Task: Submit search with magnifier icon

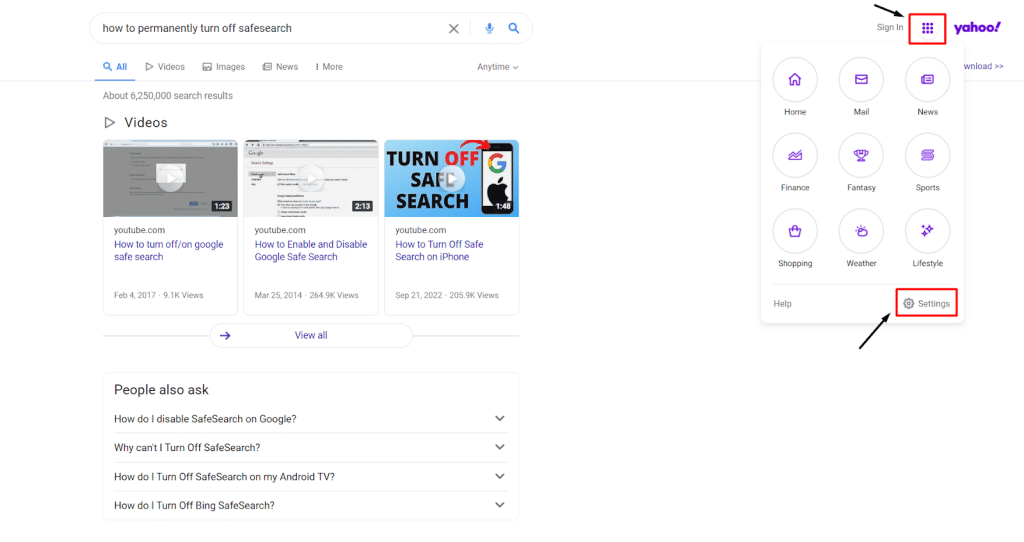Action: tap(514, 28)
